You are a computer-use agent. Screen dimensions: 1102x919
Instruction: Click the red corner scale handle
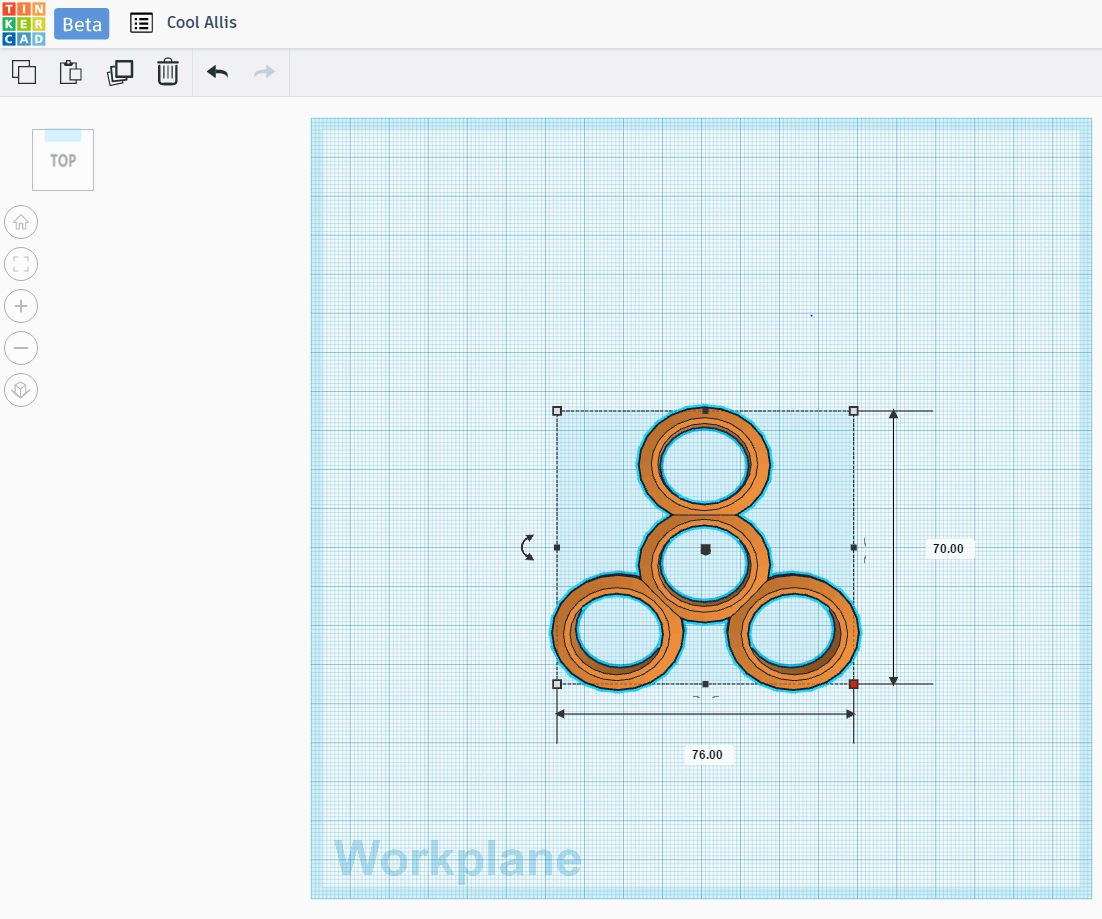point(854,684)
